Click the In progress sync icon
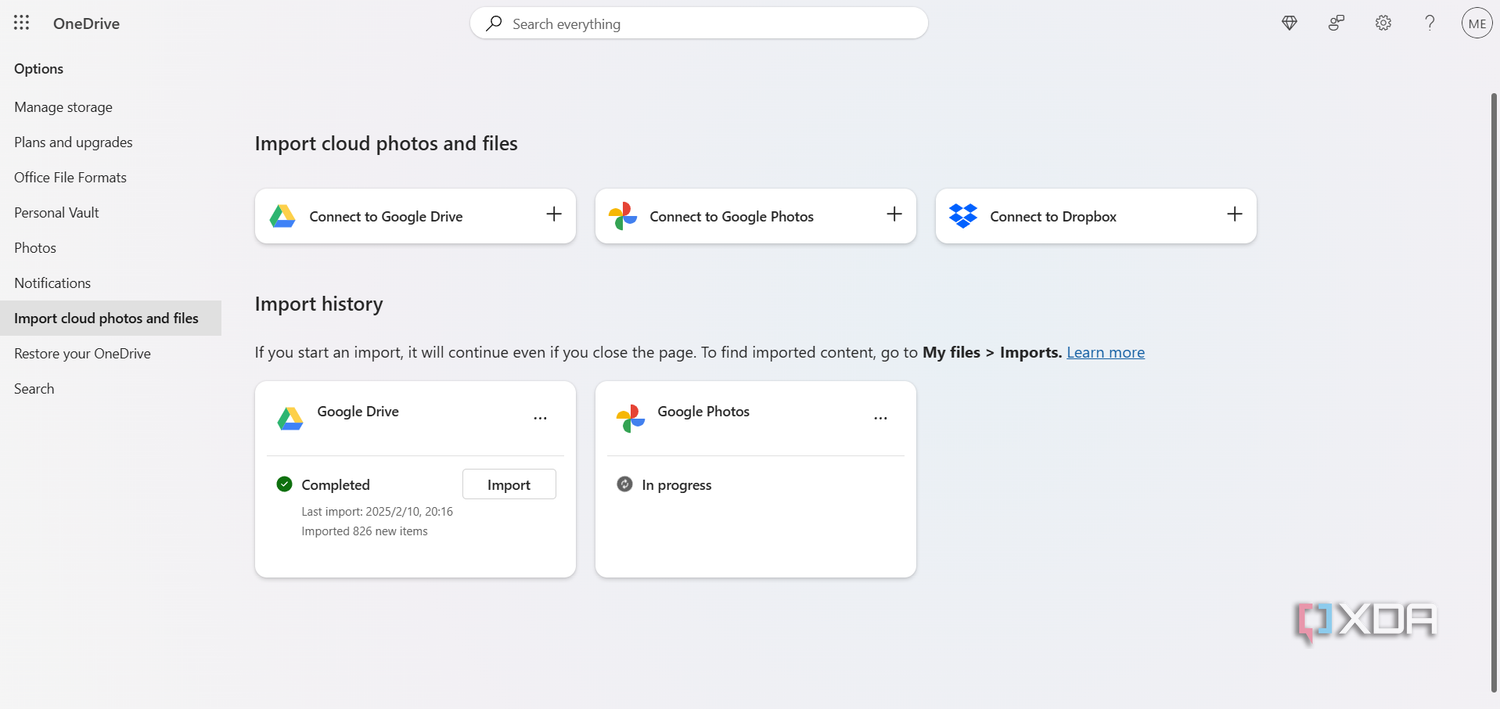This screenshot has height=709, width=1500. pyautogui.click(x=625, y=484)
